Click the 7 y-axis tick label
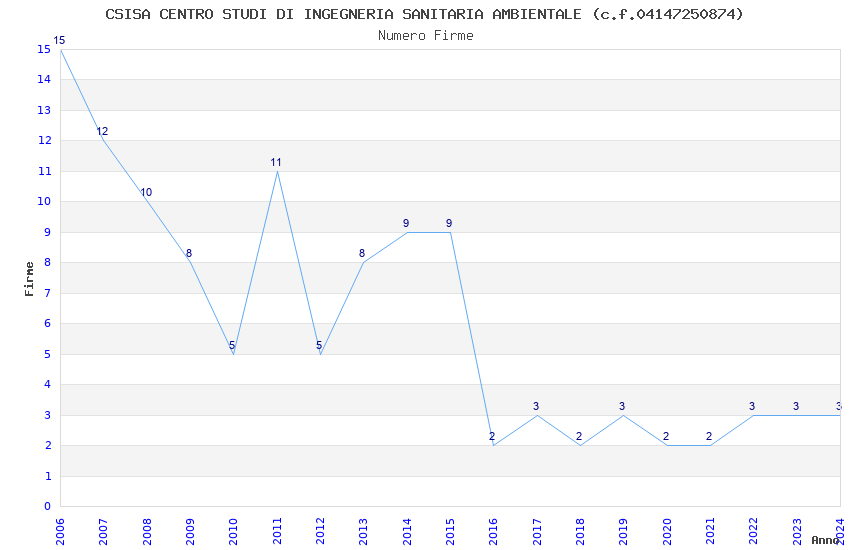This screenshot has height=550, width=850. click(x=48, y=293)
